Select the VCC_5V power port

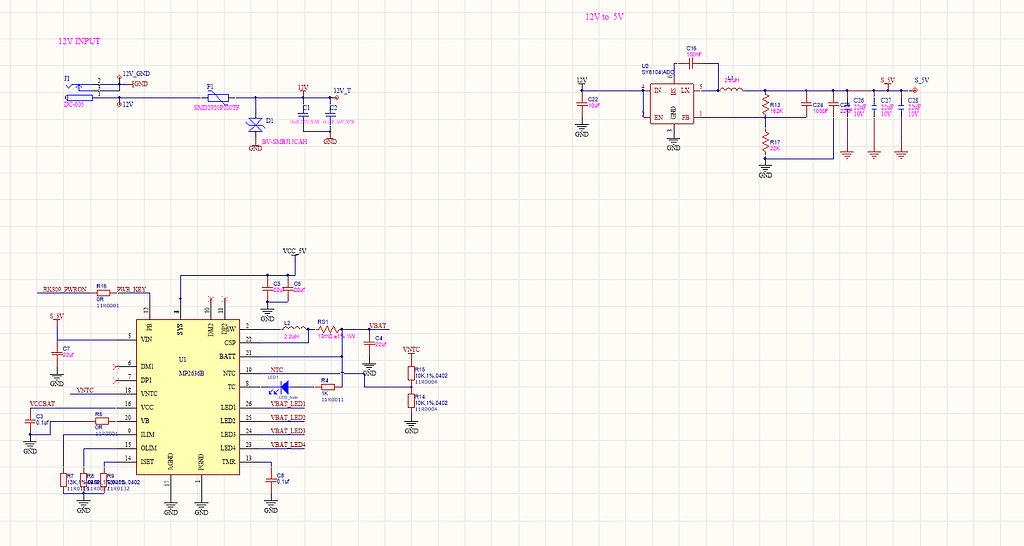295,252
